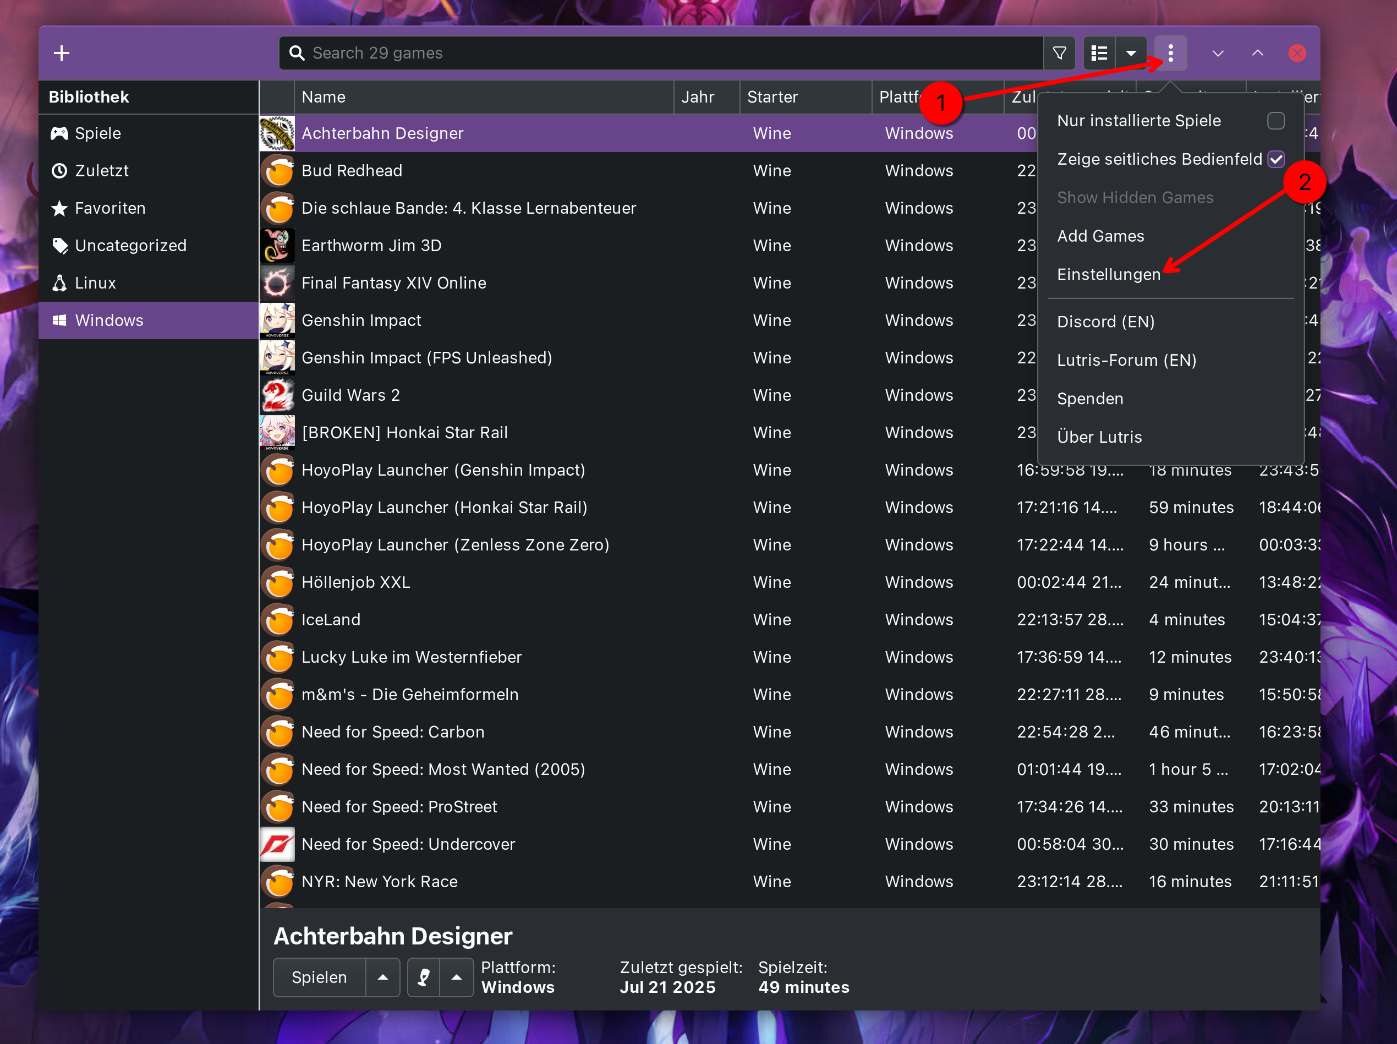Open Lutris-Forum (EN) menu entry
Image resolution: width=1397 pixels, height=1044 pixels.
(x=1170, y=360)
